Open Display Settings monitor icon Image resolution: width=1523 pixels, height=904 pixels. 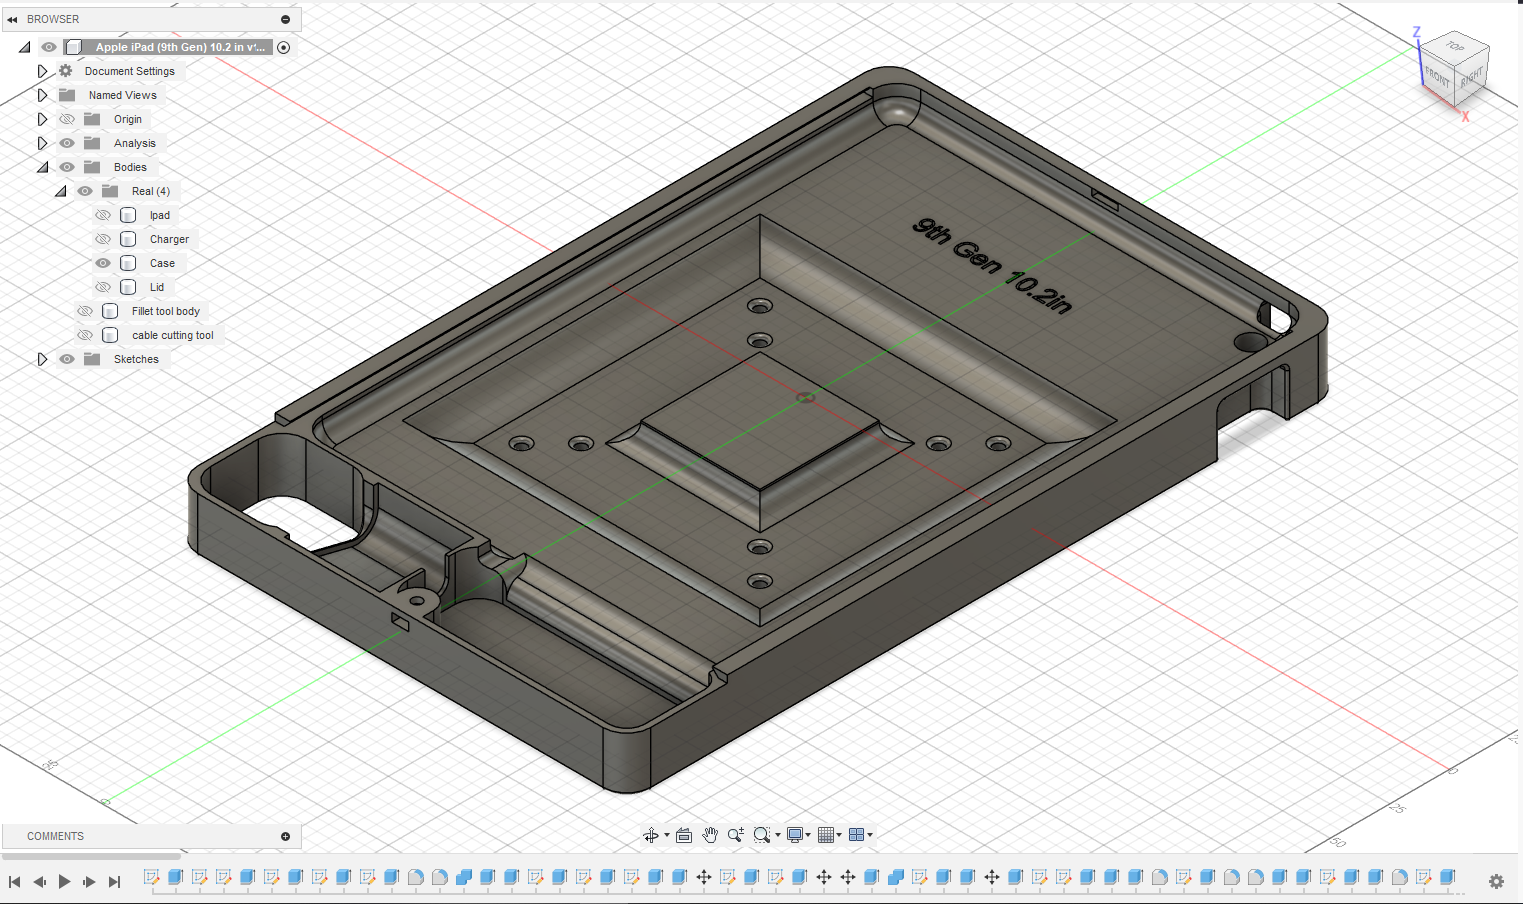pyautogui.click(x=795, y=835)
